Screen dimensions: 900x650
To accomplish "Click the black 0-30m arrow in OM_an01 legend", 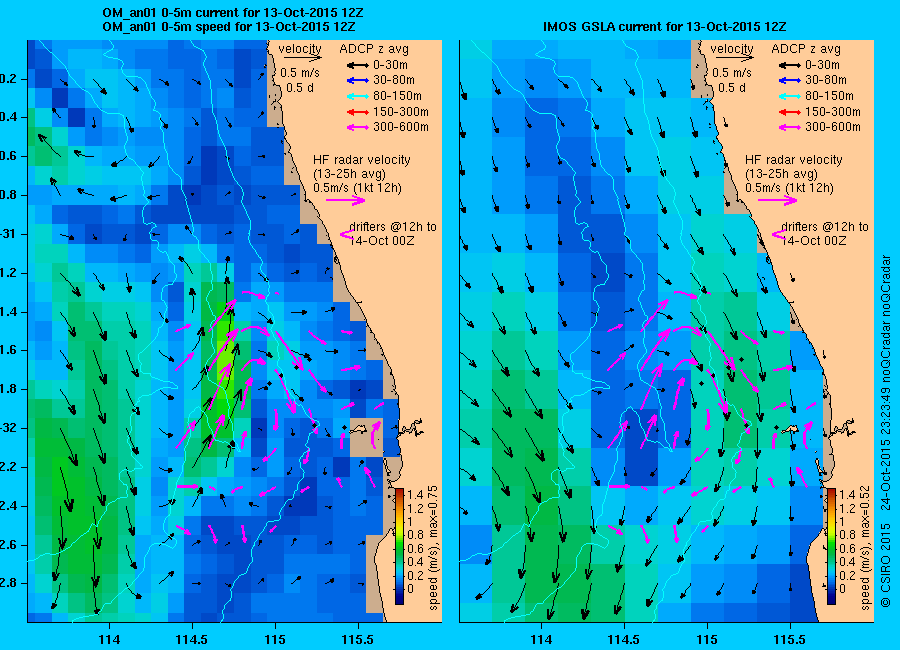I will pos(357,65).
